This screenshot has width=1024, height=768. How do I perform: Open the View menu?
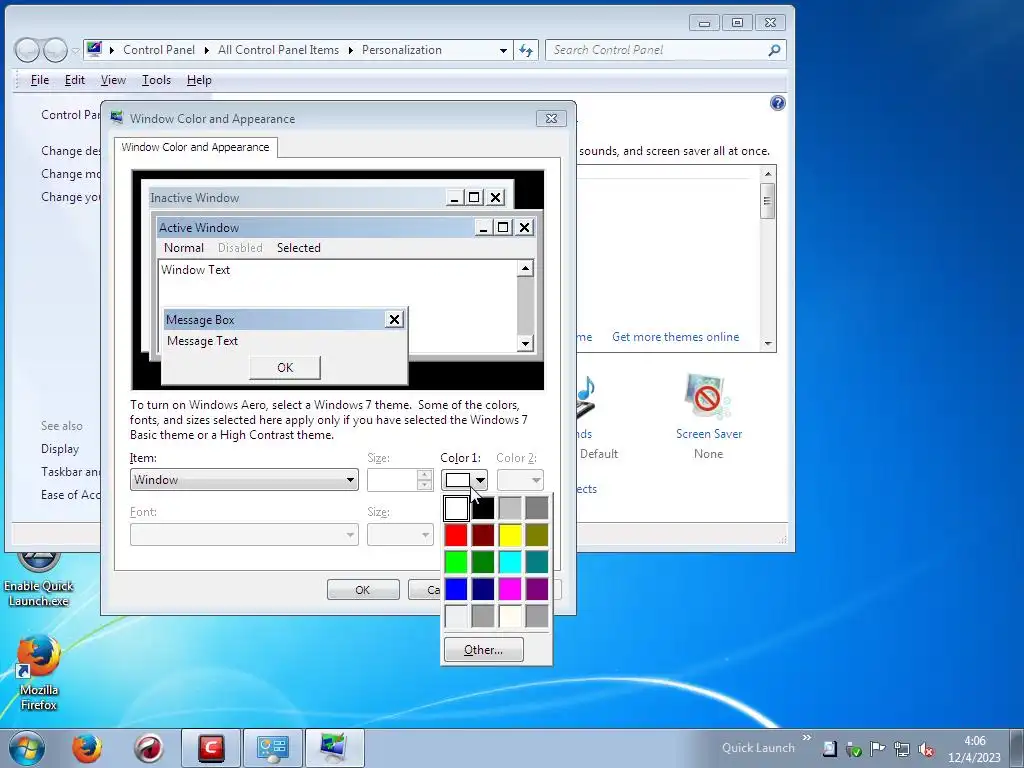pos(113,80)
